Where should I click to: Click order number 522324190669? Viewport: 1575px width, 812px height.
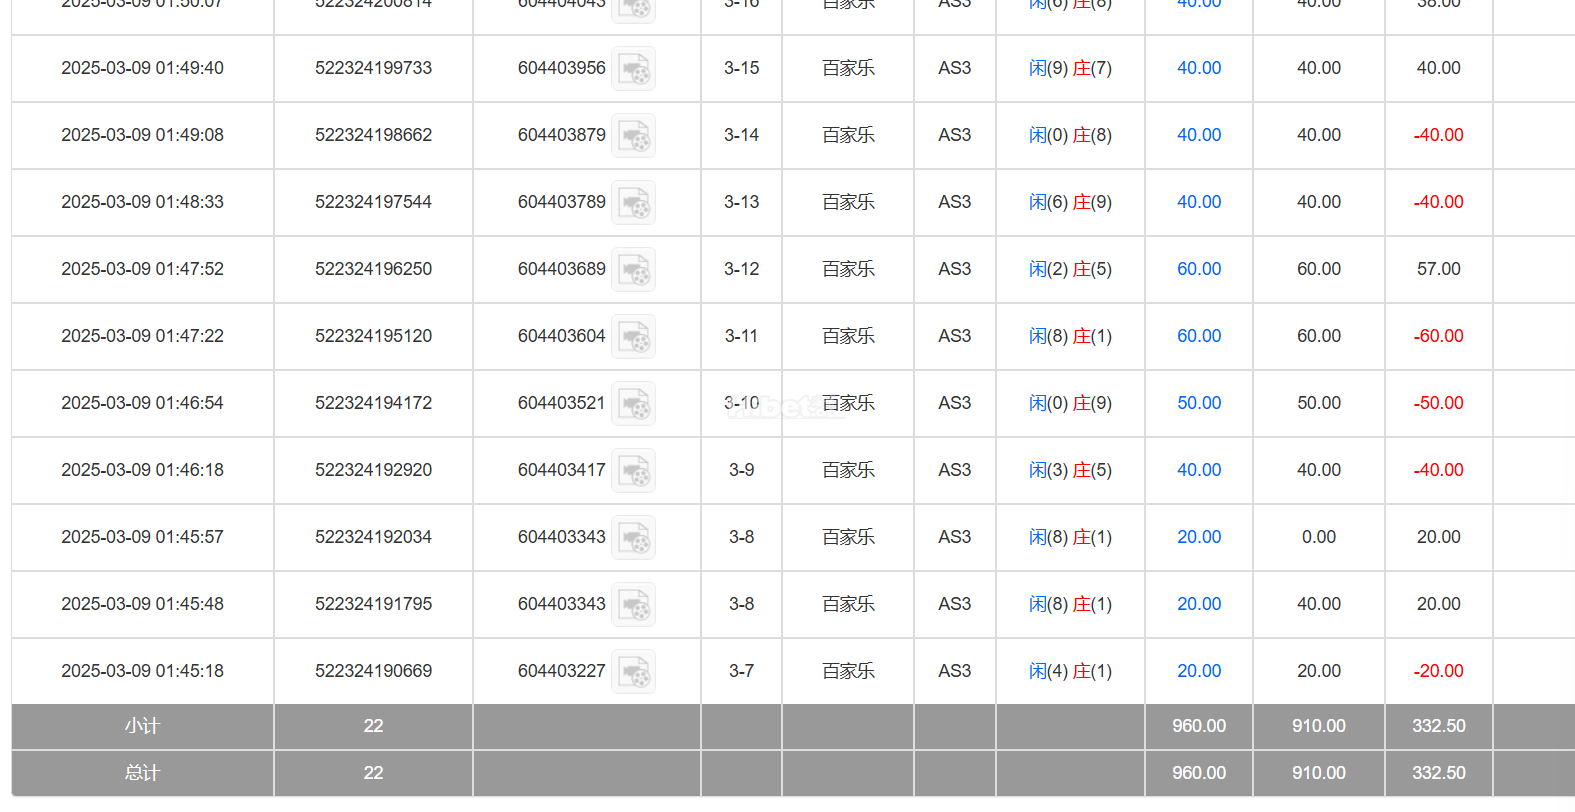click(x=373, y=671)
